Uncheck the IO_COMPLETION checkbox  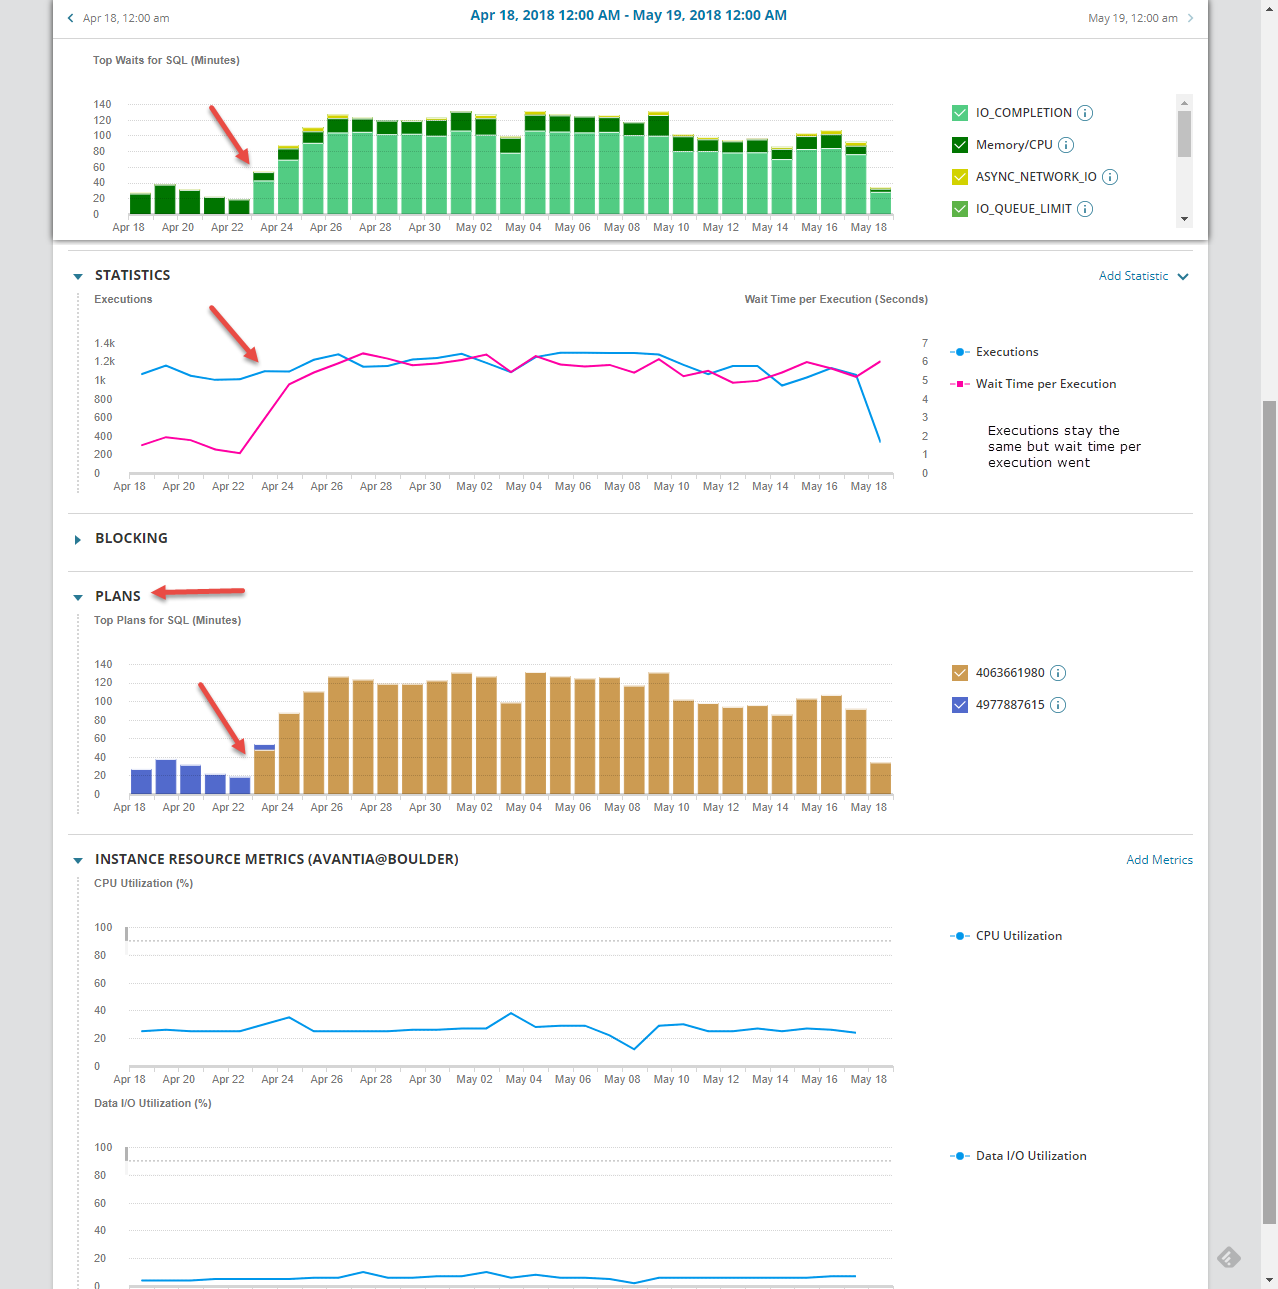[x=960, y=113]
